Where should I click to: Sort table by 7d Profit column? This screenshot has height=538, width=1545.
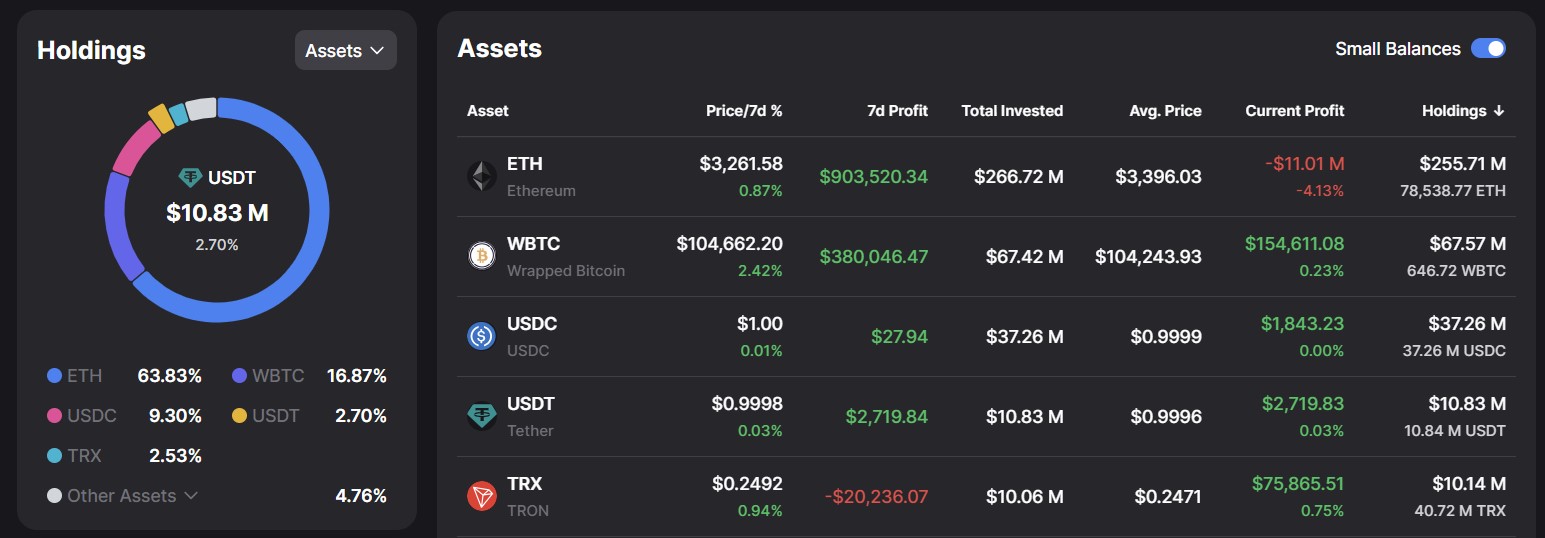pos(897,111)
